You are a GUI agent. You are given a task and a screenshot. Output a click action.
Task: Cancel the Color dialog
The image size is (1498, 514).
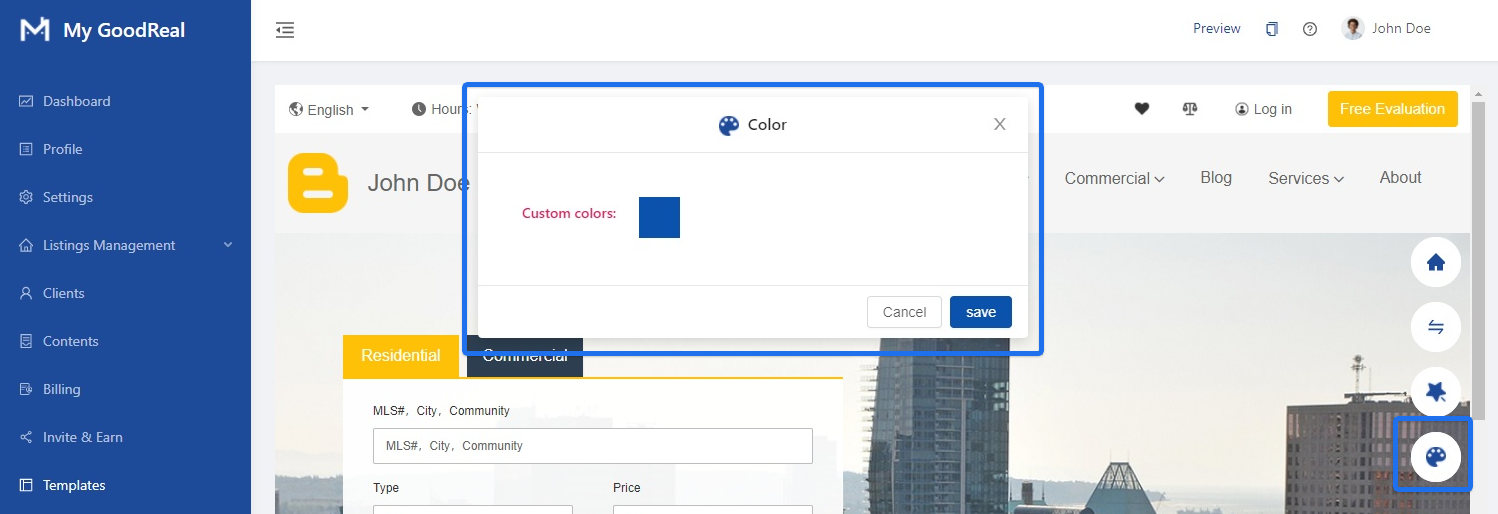coord(904,312)
